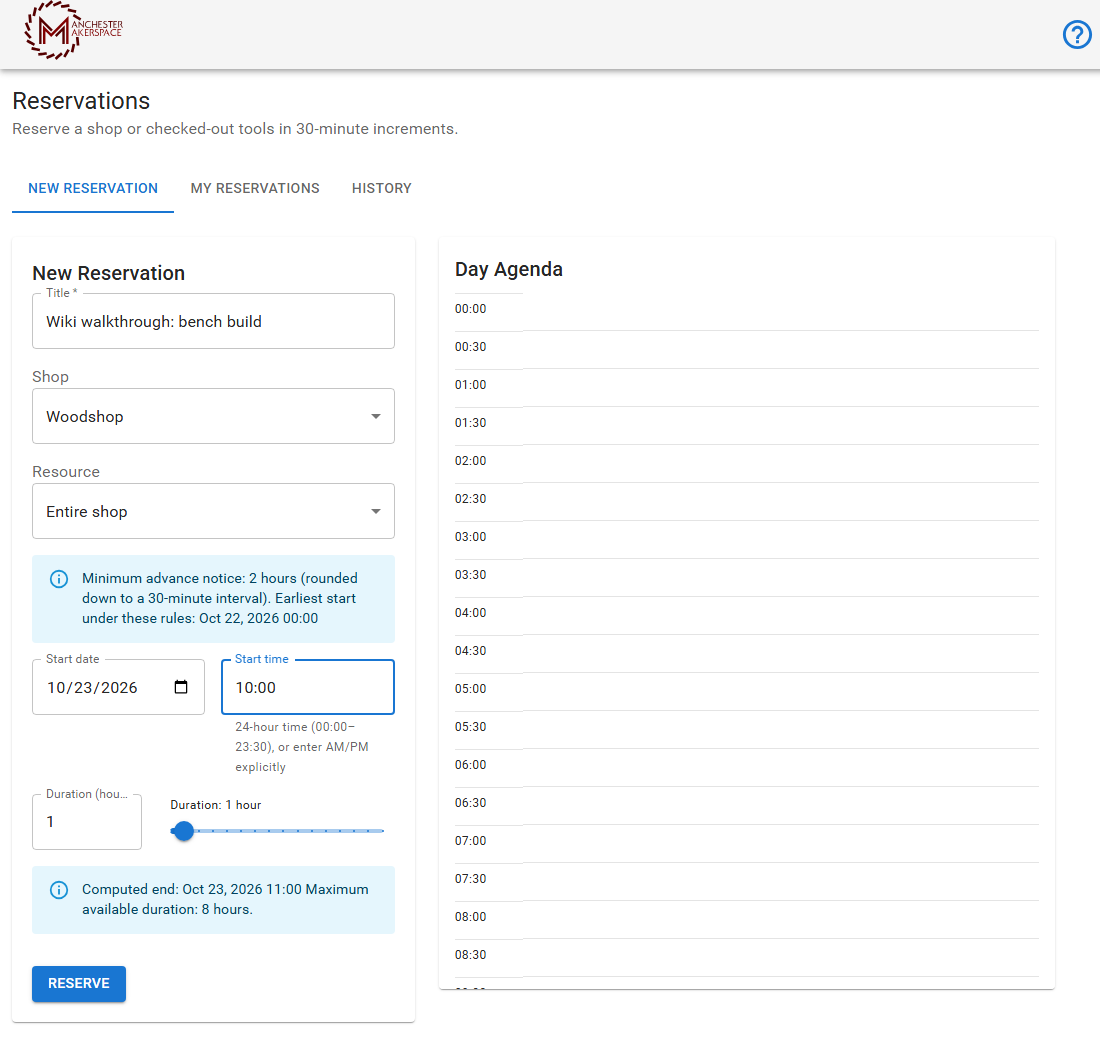Click the 04:30 agenda slot label
Image resolution: width=1100 pixels, height=1040 pixels.
pos(470,651)
